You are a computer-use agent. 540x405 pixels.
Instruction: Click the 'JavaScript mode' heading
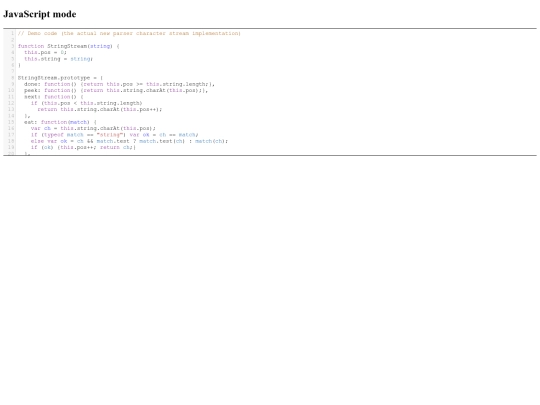(x=40, y=14)
